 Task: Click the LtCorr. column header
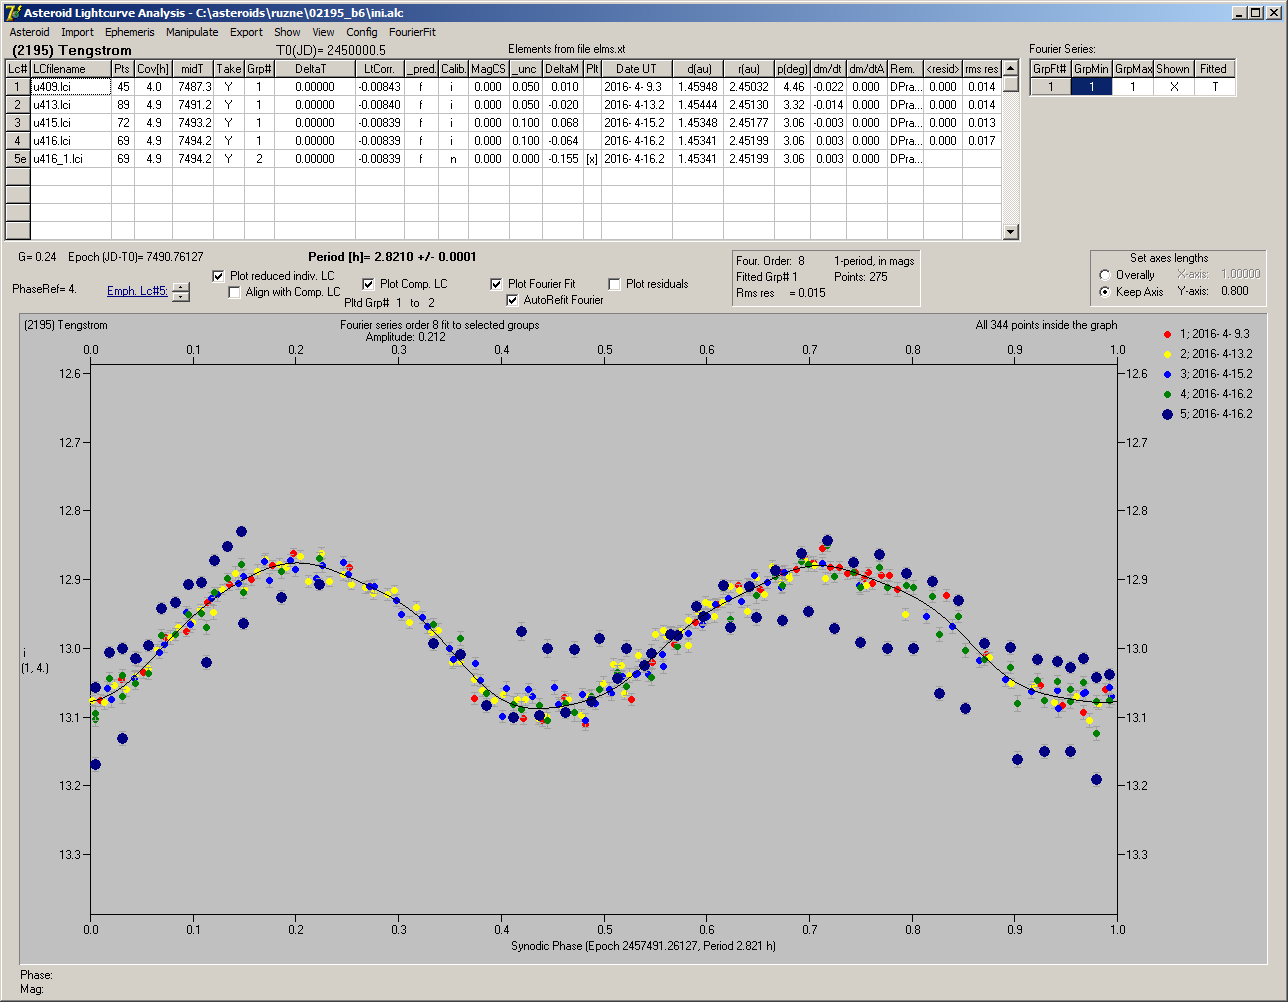380,69
